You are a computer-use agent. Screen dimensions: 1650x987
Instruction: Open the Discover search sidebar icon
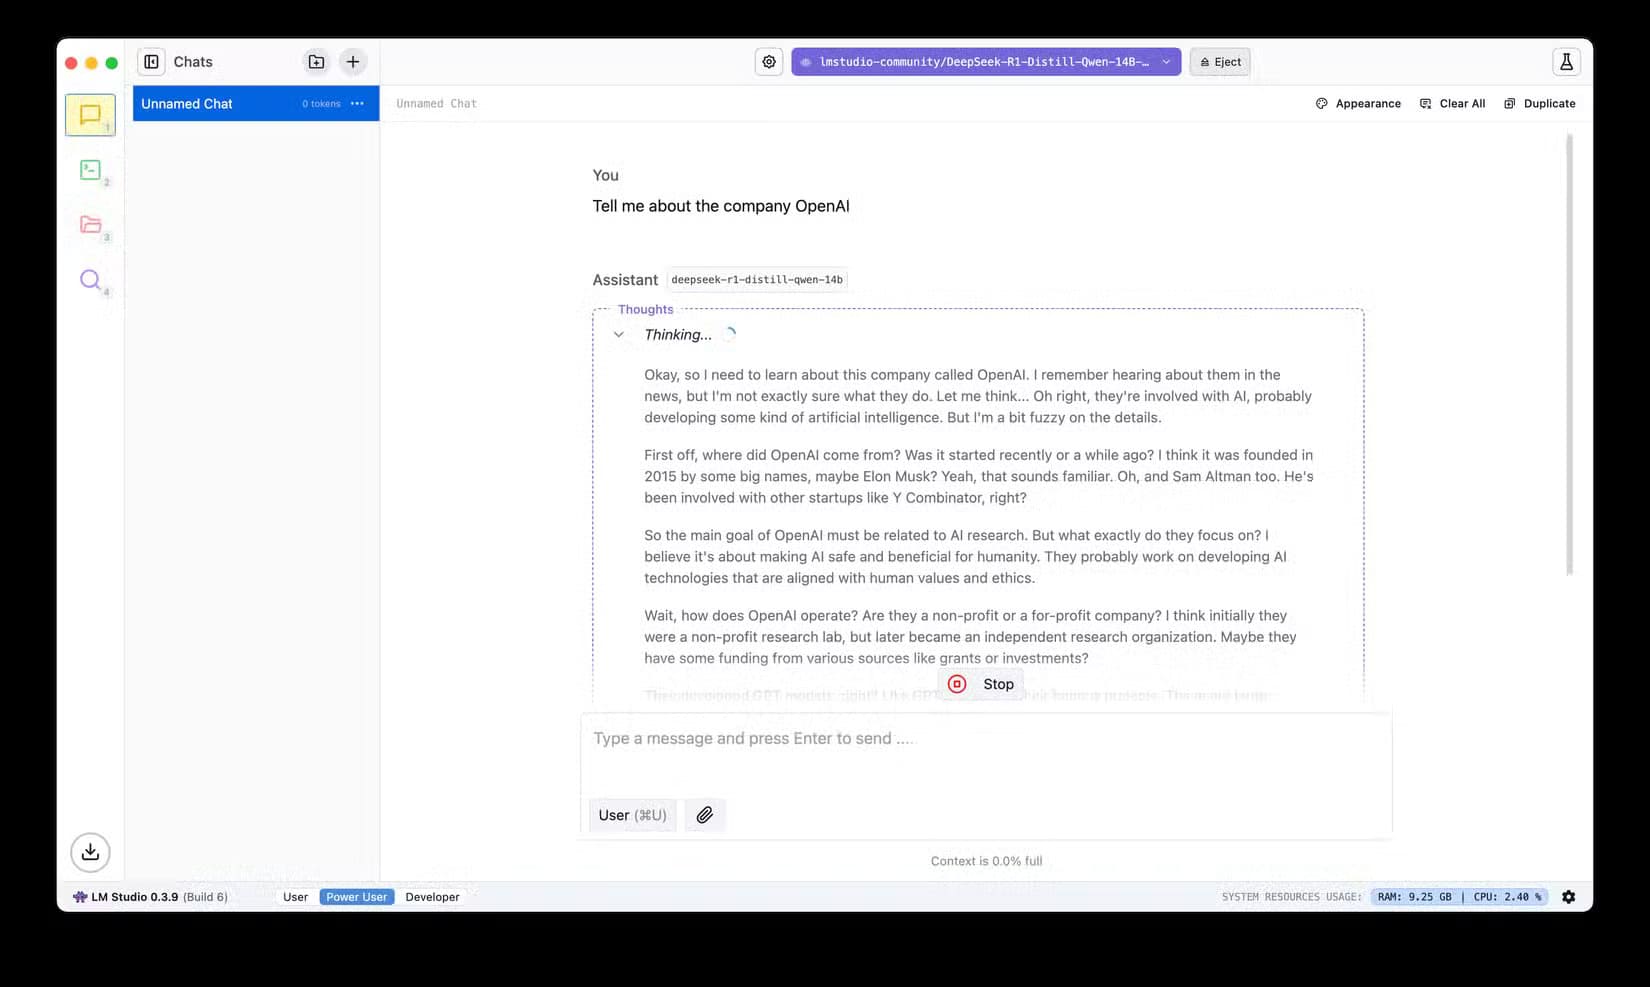click(x=90, y=279)
